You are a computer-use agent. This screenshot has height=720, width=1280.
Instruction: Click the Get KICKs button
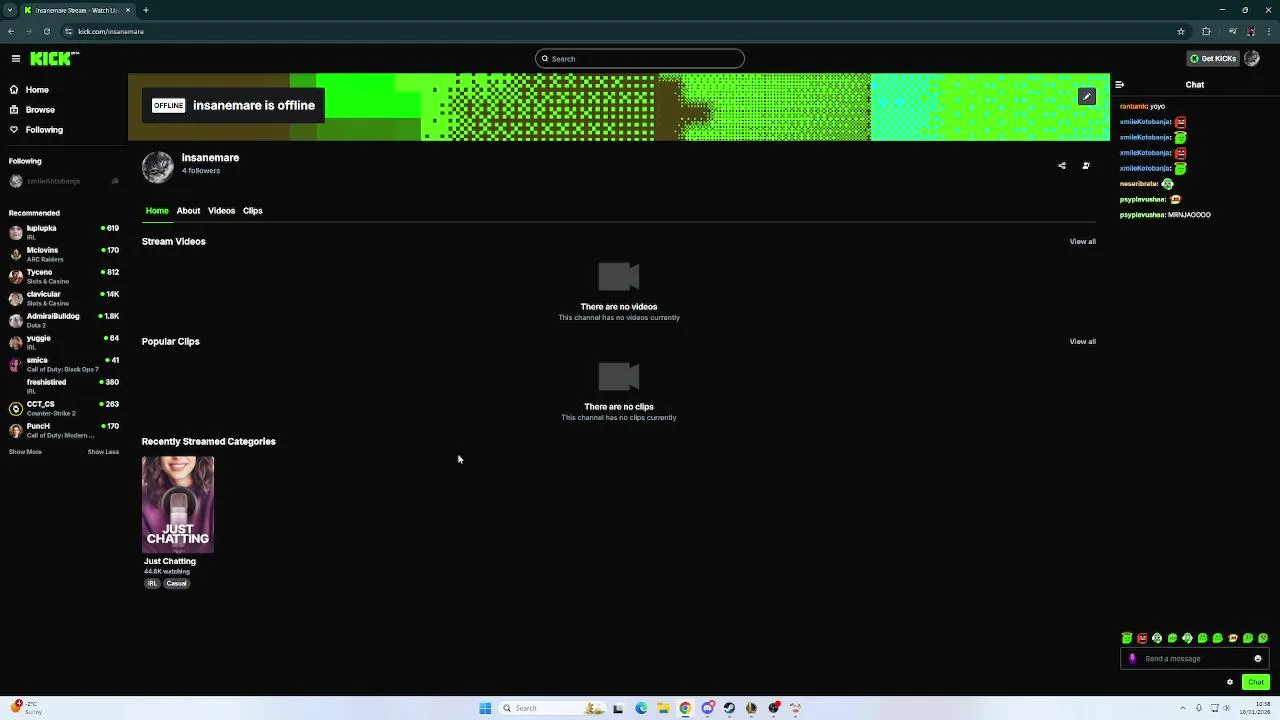tap(1213, 59)
